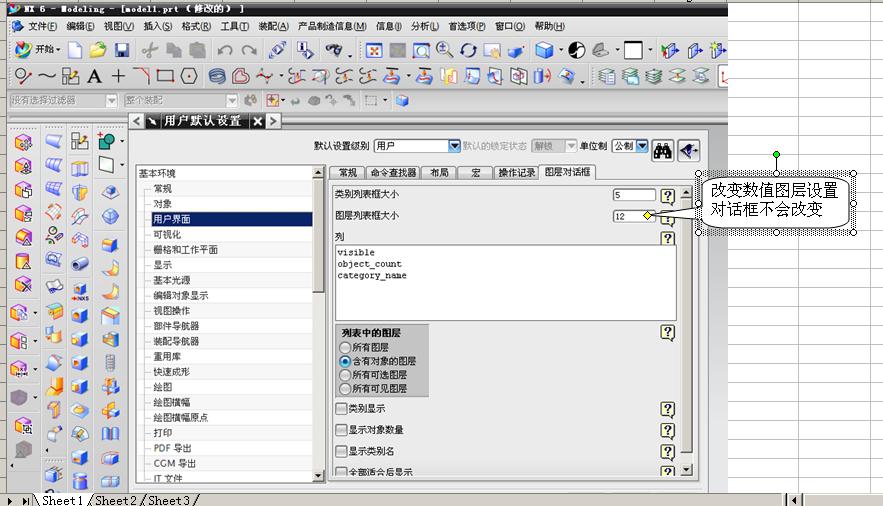Image resolution: width=883 pixels, height=506 pixels.
Task: Open the 首选项(P) menu
Action: coord(467,26)
